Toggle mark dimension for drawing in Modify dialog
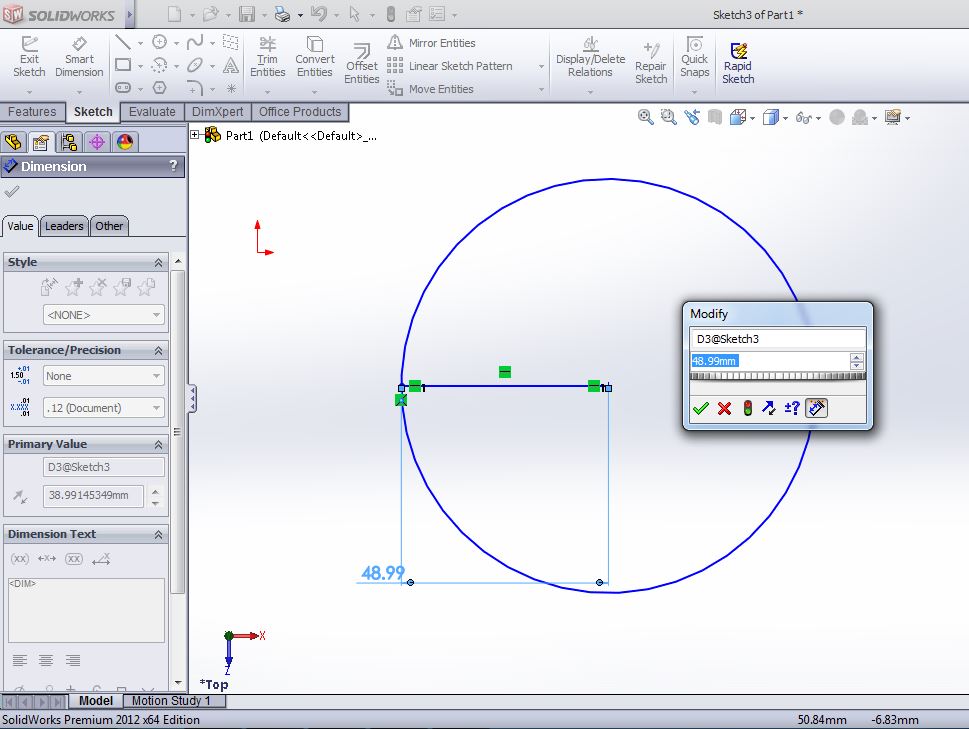Viewport: 969px width, 729px height. click(816, 408)
